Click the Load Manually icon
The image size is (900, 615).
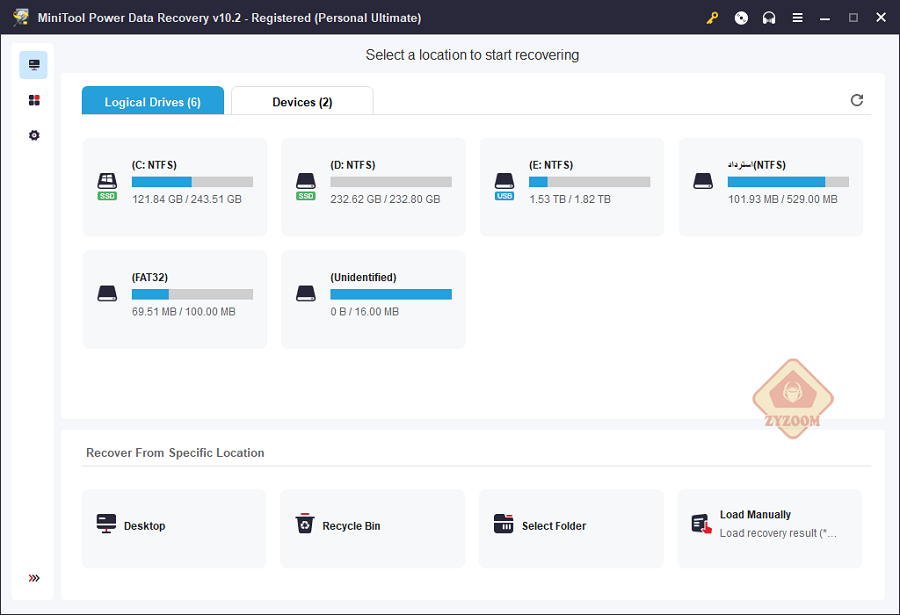click(701, 524)
